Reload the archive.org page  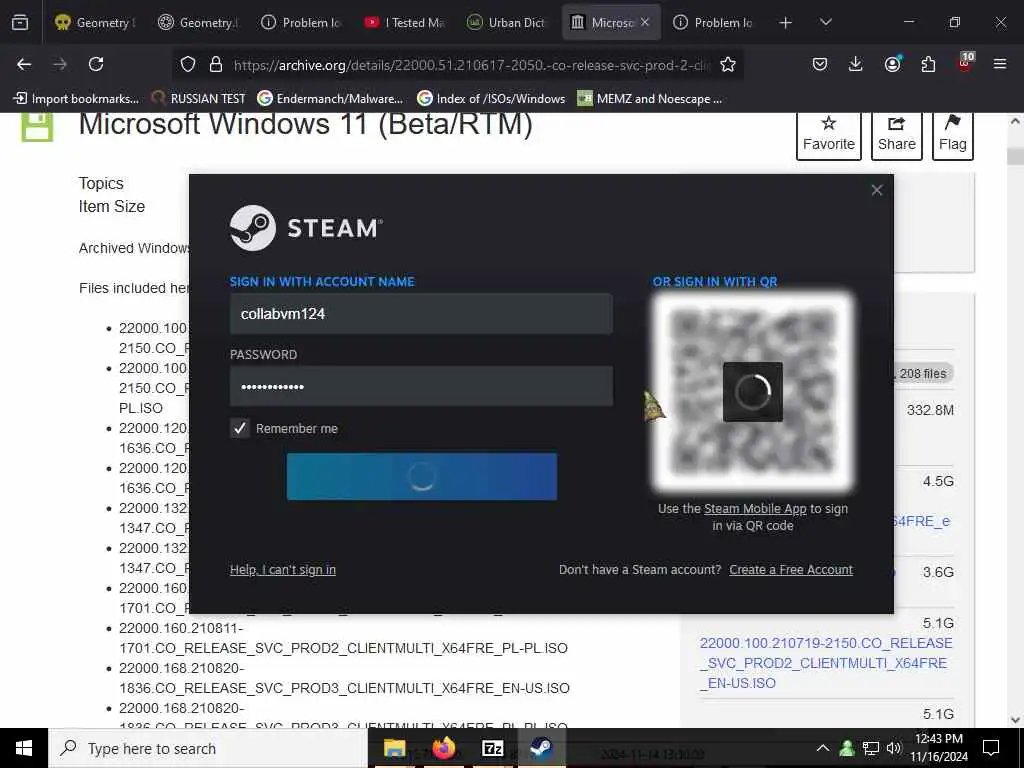[x=96, y=64]
